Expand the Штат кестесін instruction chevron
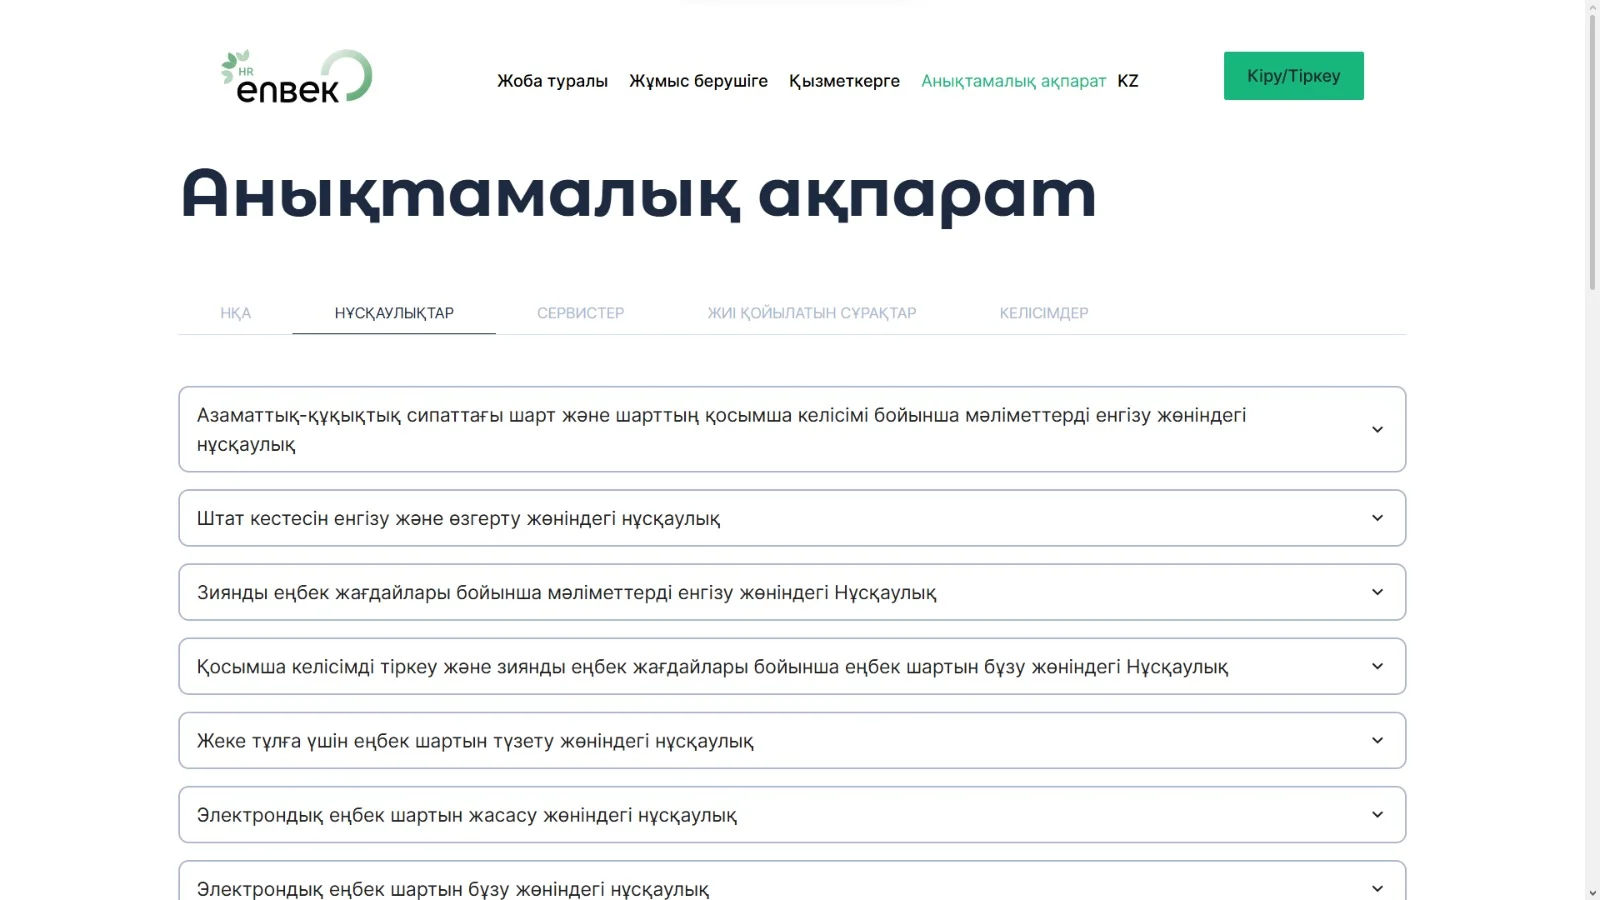Viewport: 1600px width, 900px height. [1377, 518]
